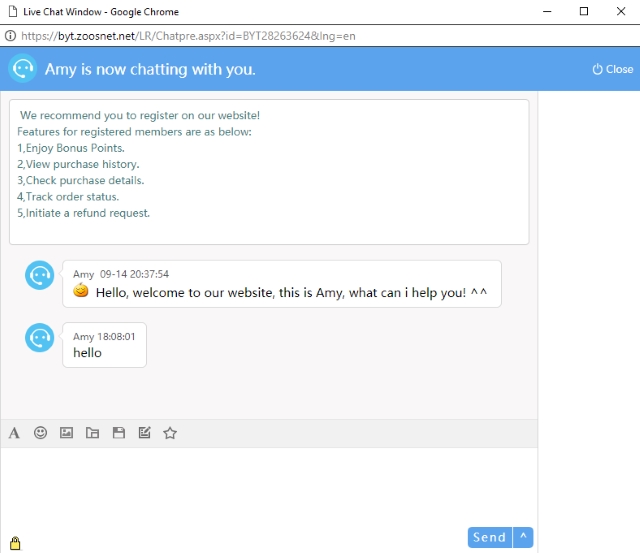This screenshot has height=553, width=640.
Task: Click Amy's avatar beside hello message
Action: point(40,338)
